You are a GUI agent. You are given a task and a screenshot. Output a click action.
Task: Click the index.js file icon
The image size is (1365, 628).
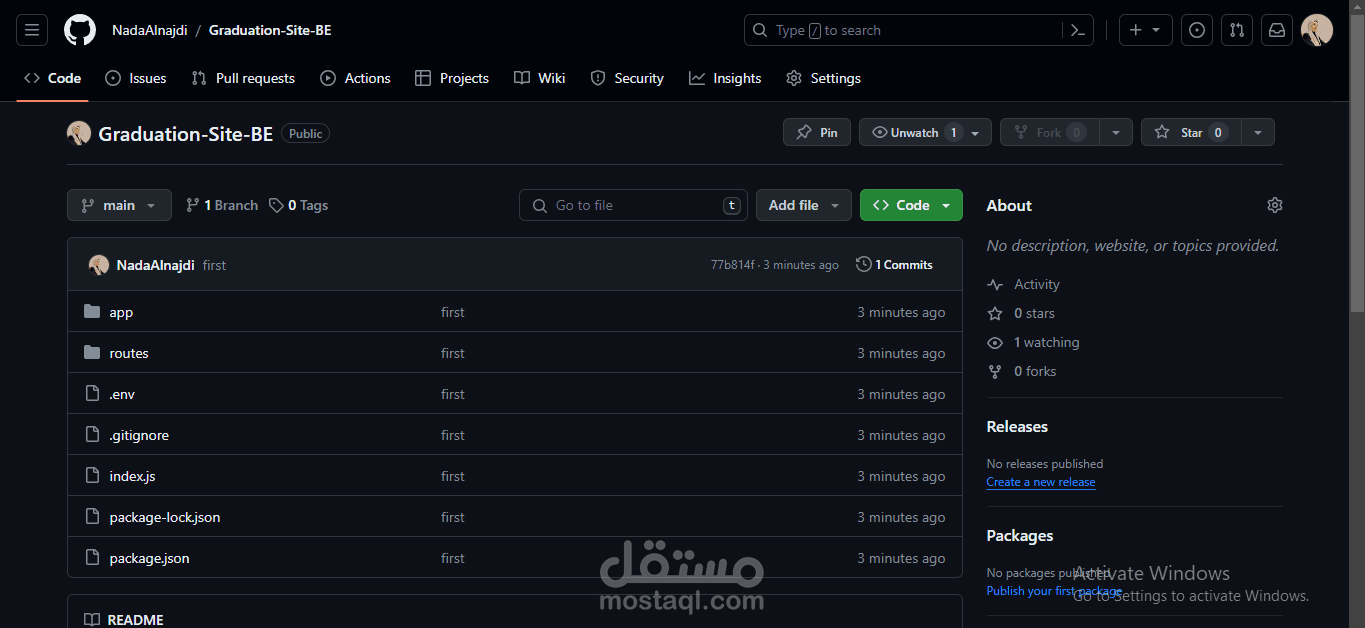point(92,476)
